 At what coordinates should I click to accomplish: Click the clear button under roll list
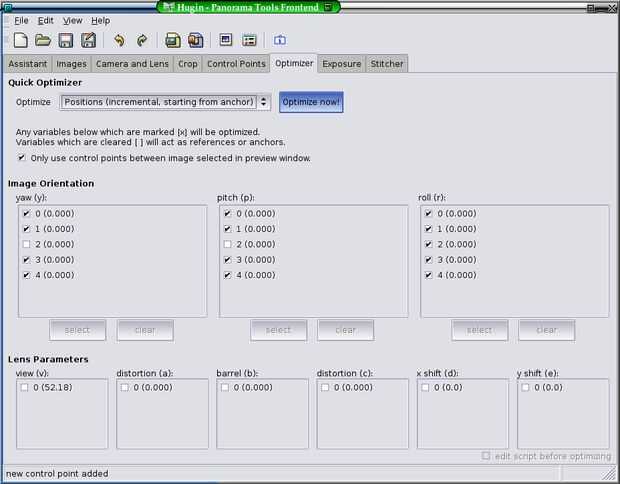[x=546, y=330]
